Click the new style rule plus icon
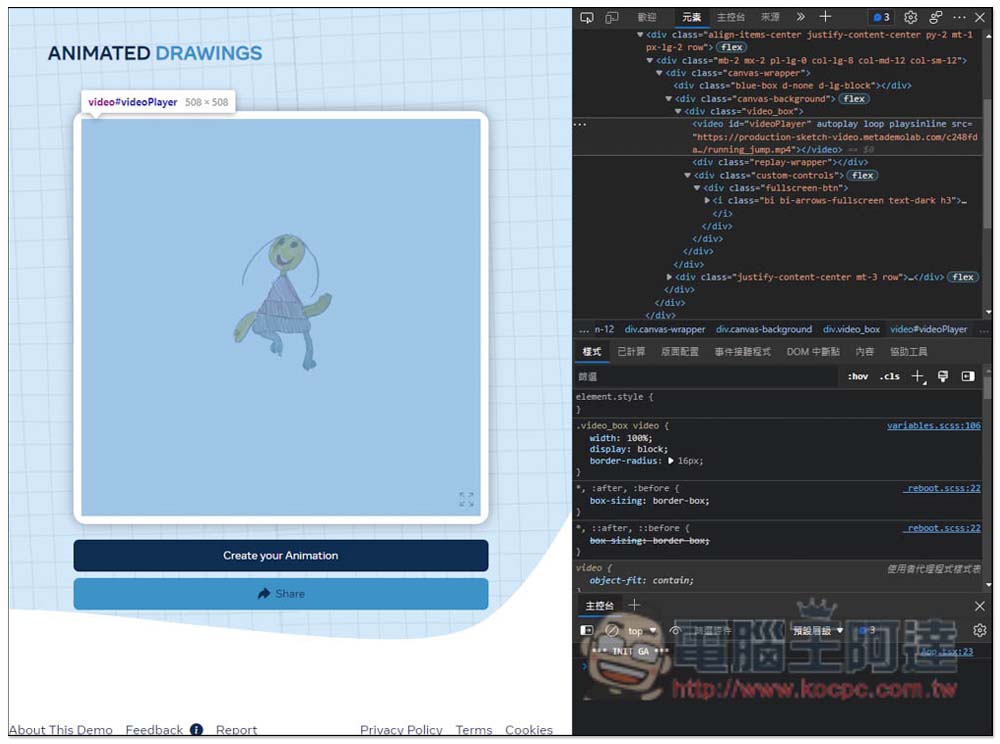The image size is (1000, 744). (x=918, y=377)
